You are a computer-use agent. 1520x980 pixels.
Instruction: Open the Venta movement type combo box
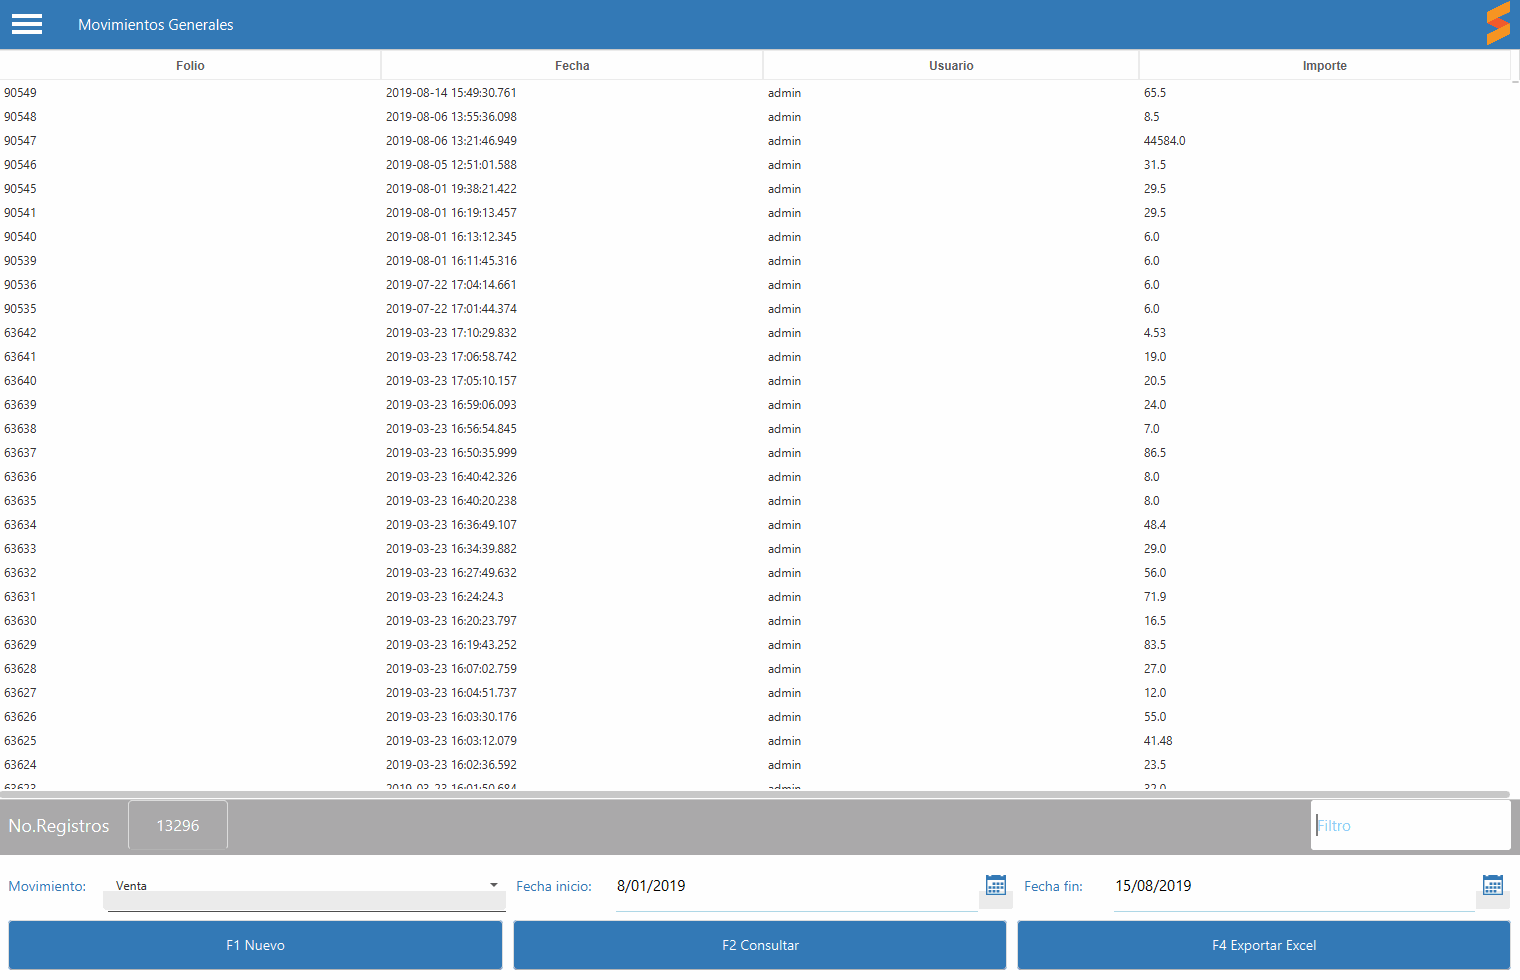coord(300,886)
